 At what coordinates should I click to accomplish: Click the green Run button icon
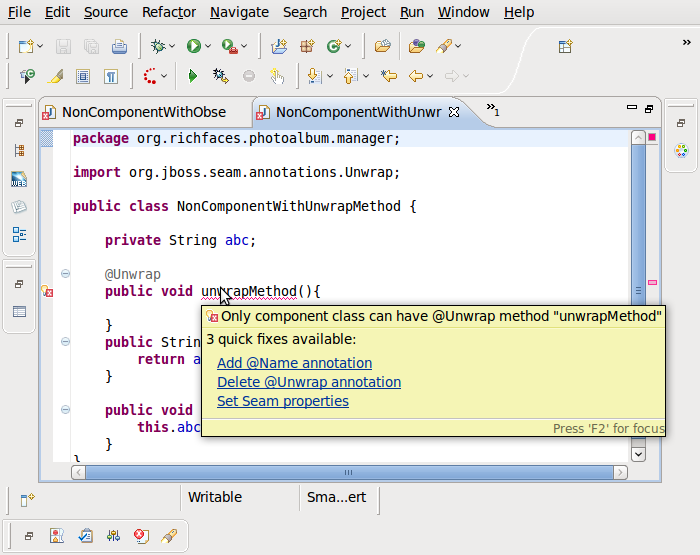point(193,46)
